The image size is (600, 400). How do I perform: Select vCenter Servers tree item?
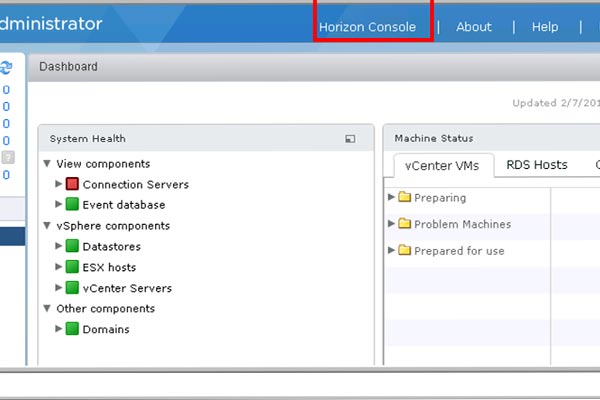(127, 288)
